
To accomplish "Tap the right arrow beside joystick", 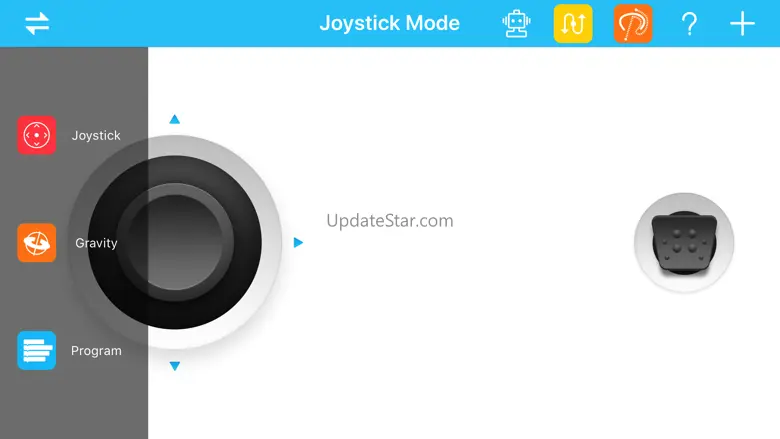I will [x=298, y=243].
